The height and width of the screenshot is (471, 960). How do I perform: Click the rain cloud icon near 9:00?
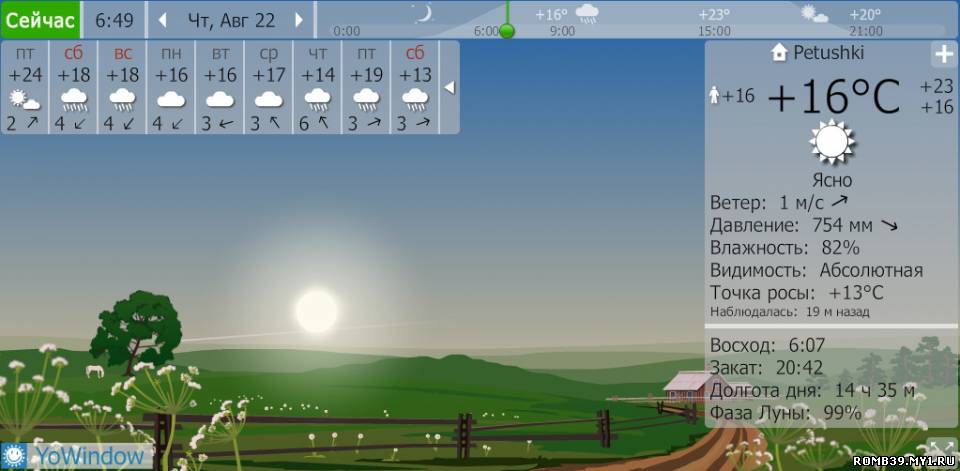tap(588, 14)
